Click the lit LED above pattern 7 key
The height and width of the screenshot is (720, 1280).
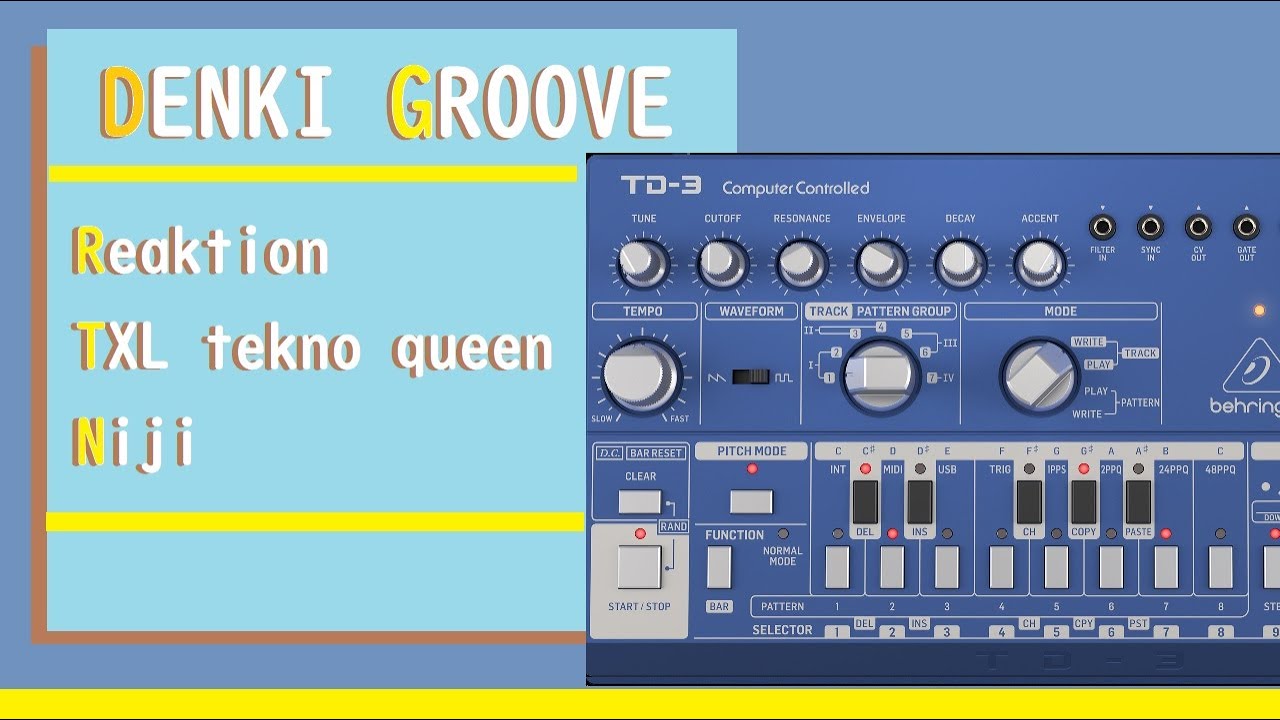(1166, 534)
